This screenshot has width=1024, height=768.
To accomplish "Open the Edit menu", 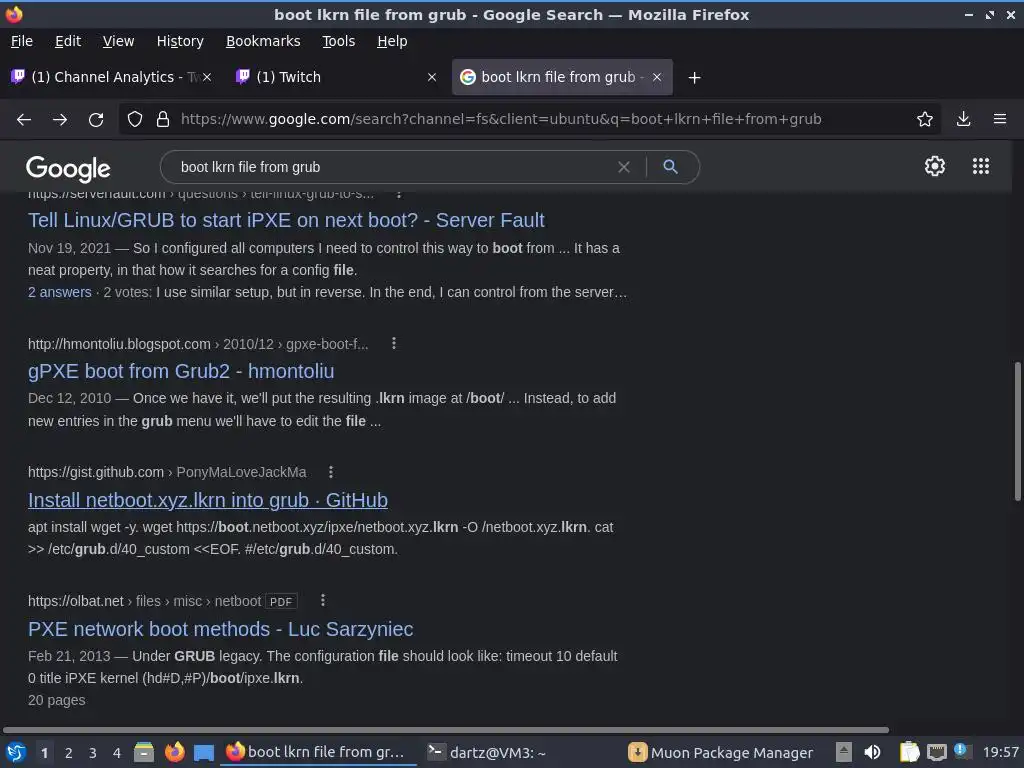I will point(68,41).
